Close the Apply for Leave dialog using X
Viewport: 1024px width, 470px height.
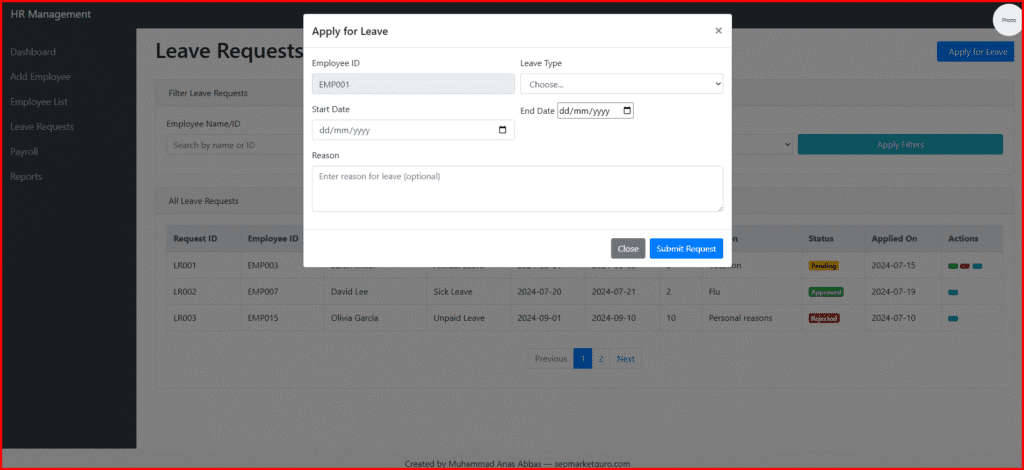pyautogui.click(x=718, y=31)
